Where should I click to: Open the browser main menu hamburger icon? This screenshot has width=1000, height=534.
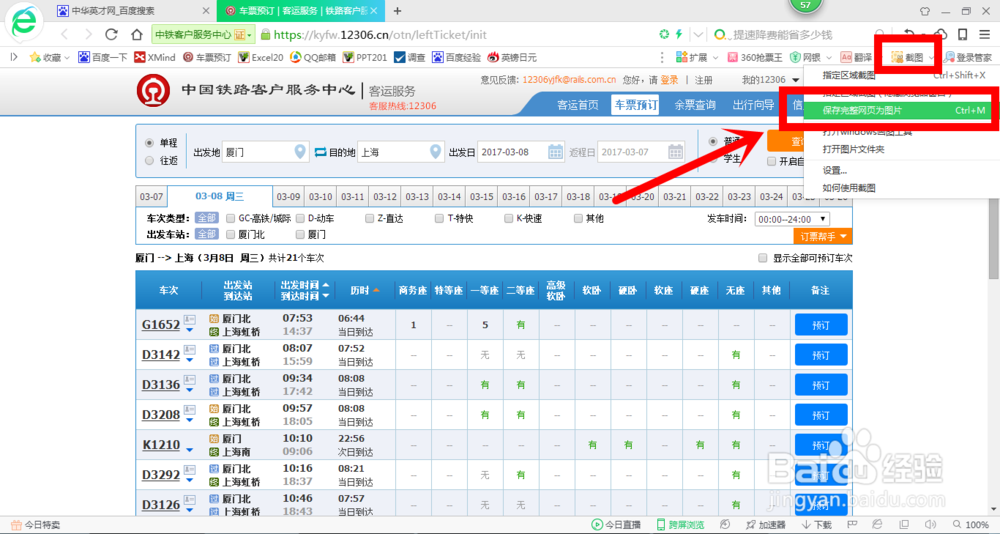pos(985,34)
